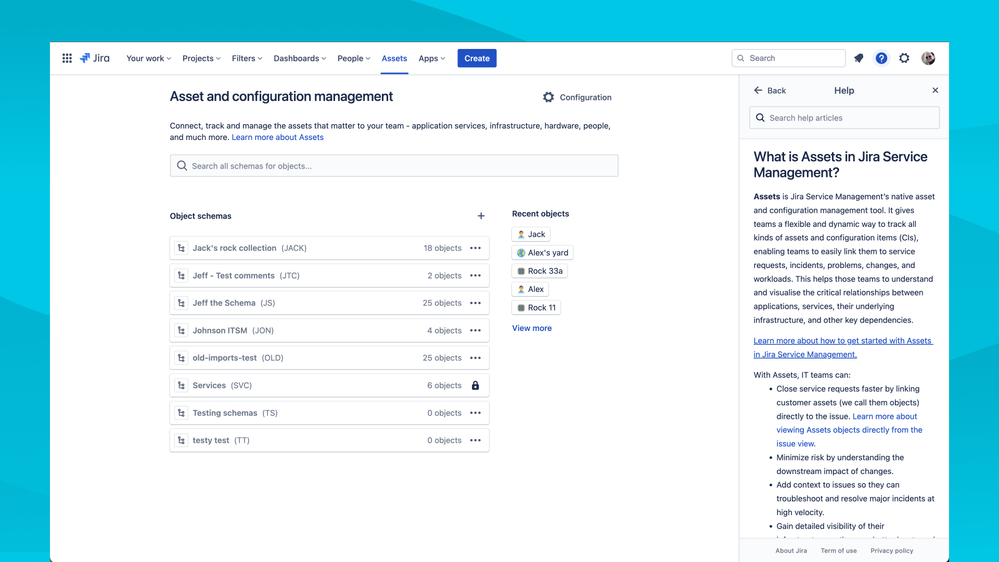This screenshot has width=999, height=562.
Task: Open the settings gear in top bar
Action: [x=904, y=58]
